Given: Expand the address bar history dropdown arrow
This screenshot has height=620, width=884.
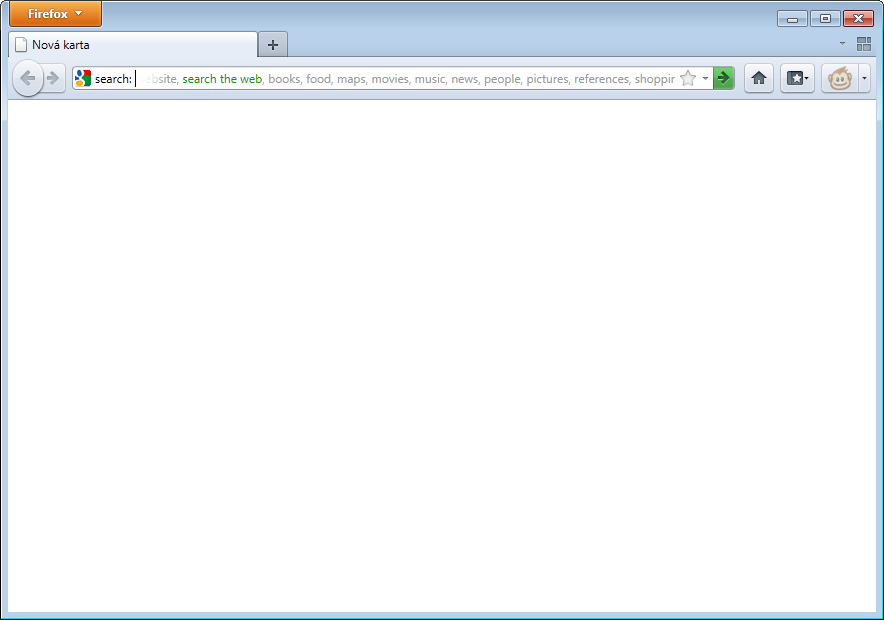Looking at the screenshot, I should (x=705, y=78).
